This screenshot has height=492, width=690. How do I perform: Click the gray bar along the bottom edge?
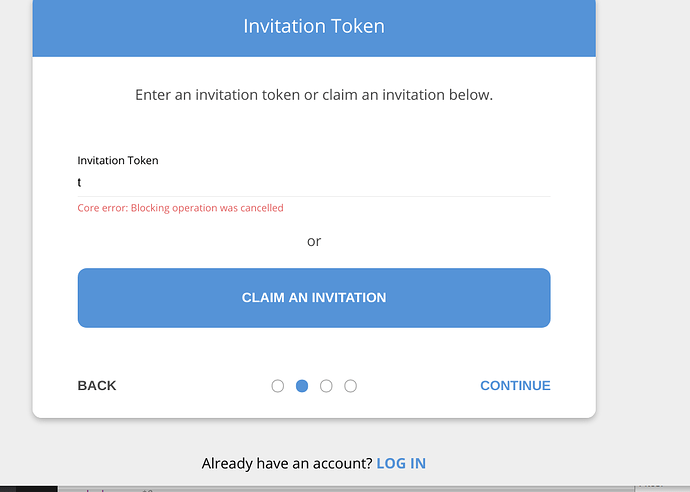coord(340,488)
